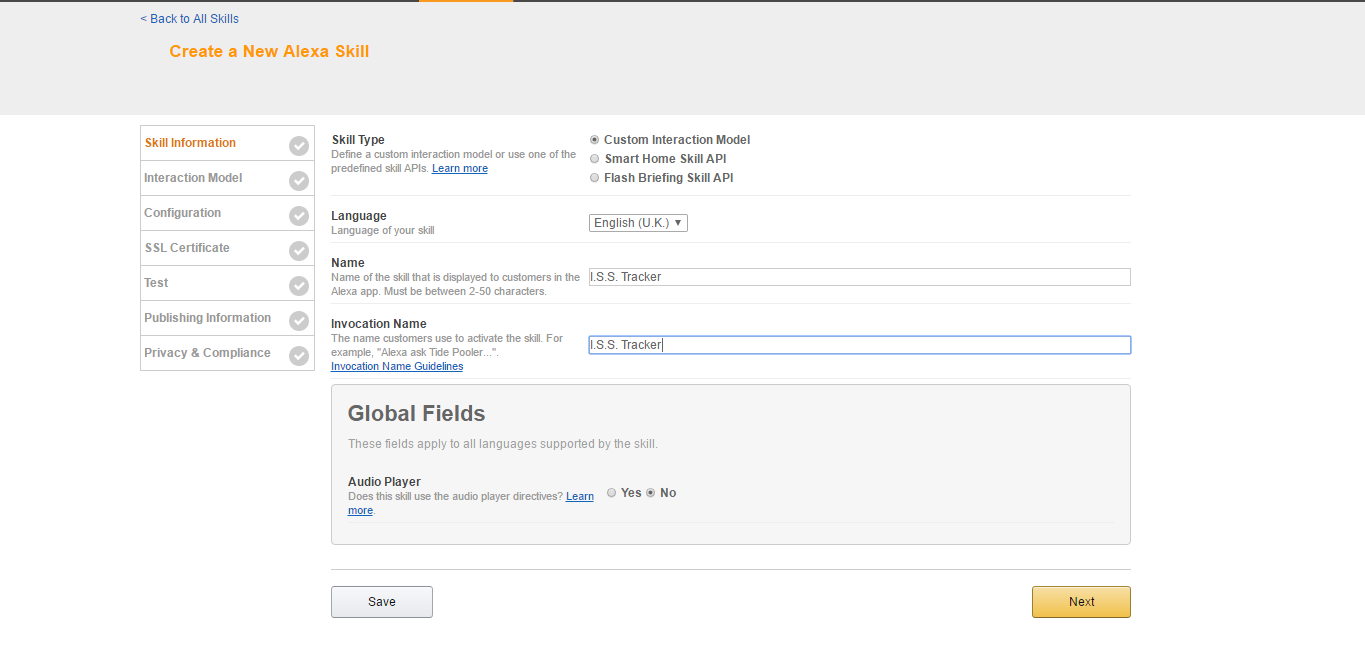
Task: Click the checkmark icon beside Test
Action: click(x=299, y=286)
